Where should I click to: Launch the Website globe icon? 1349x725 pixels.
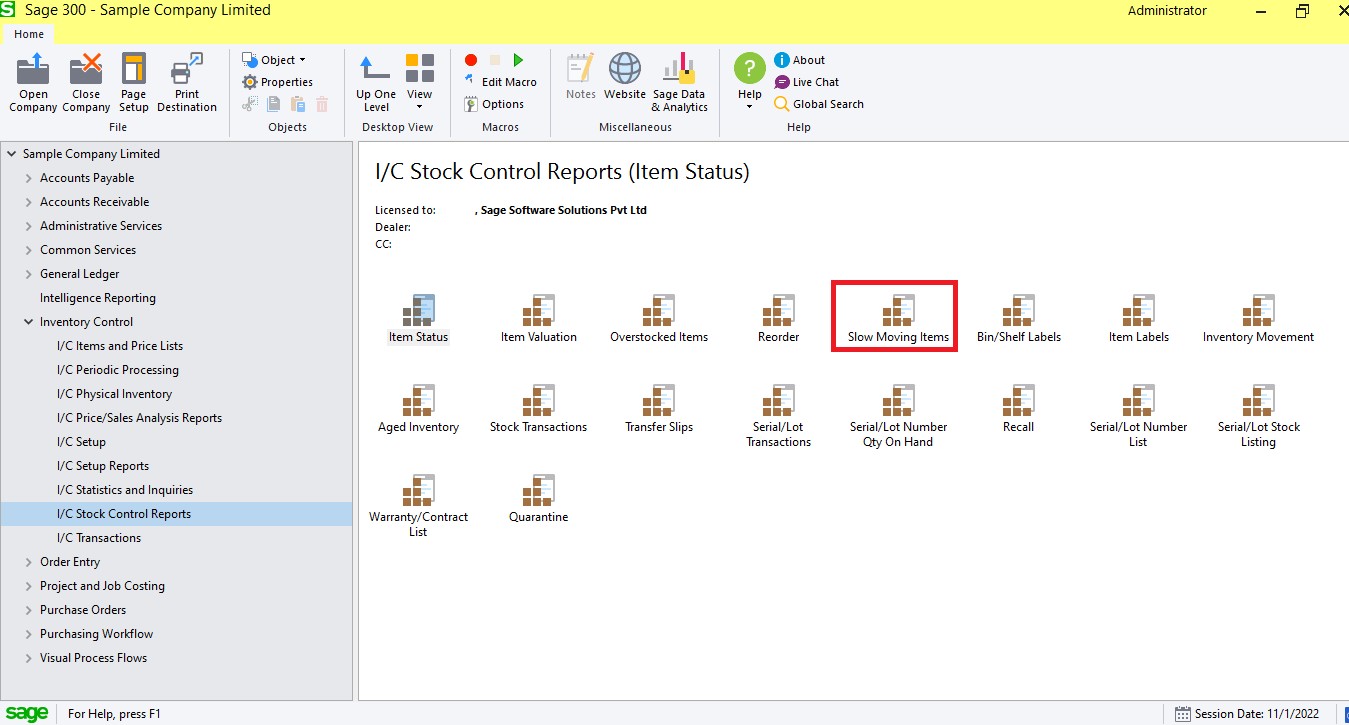(x=625, y=77)
